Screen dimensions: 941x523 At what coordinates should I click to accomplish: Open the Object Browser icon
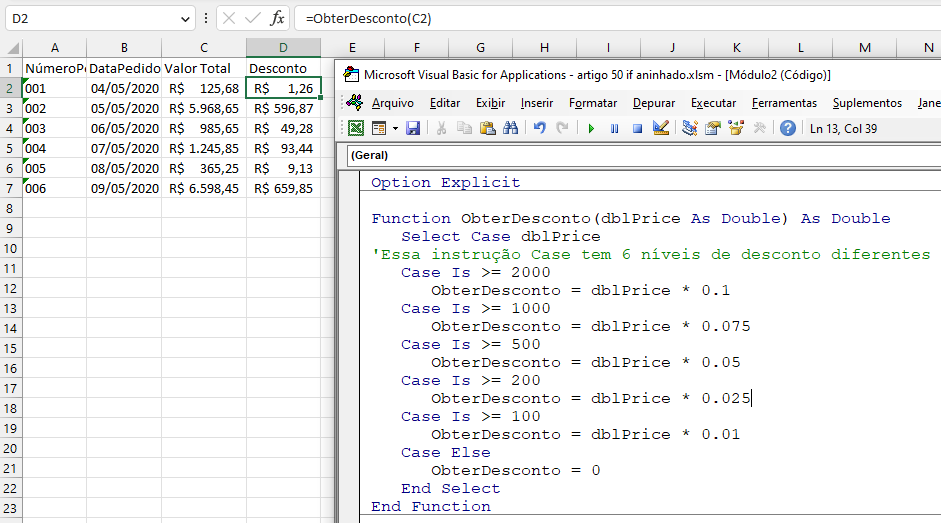pos(736,128)
